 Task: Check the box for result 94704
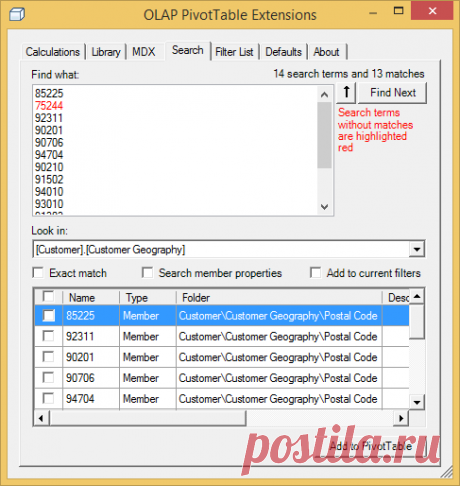point(48,398)
